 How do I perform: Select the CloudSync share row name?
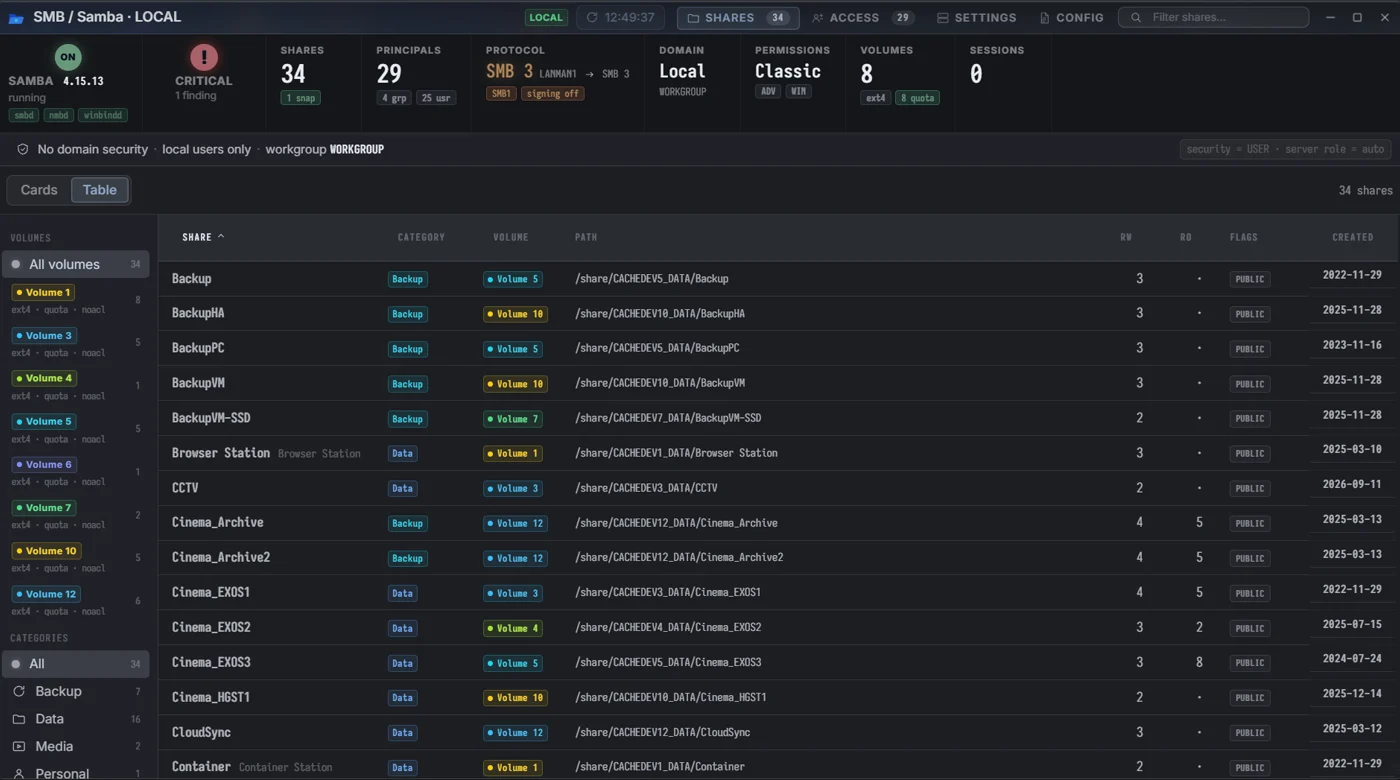pyautogui.click(x=201, y=732)
